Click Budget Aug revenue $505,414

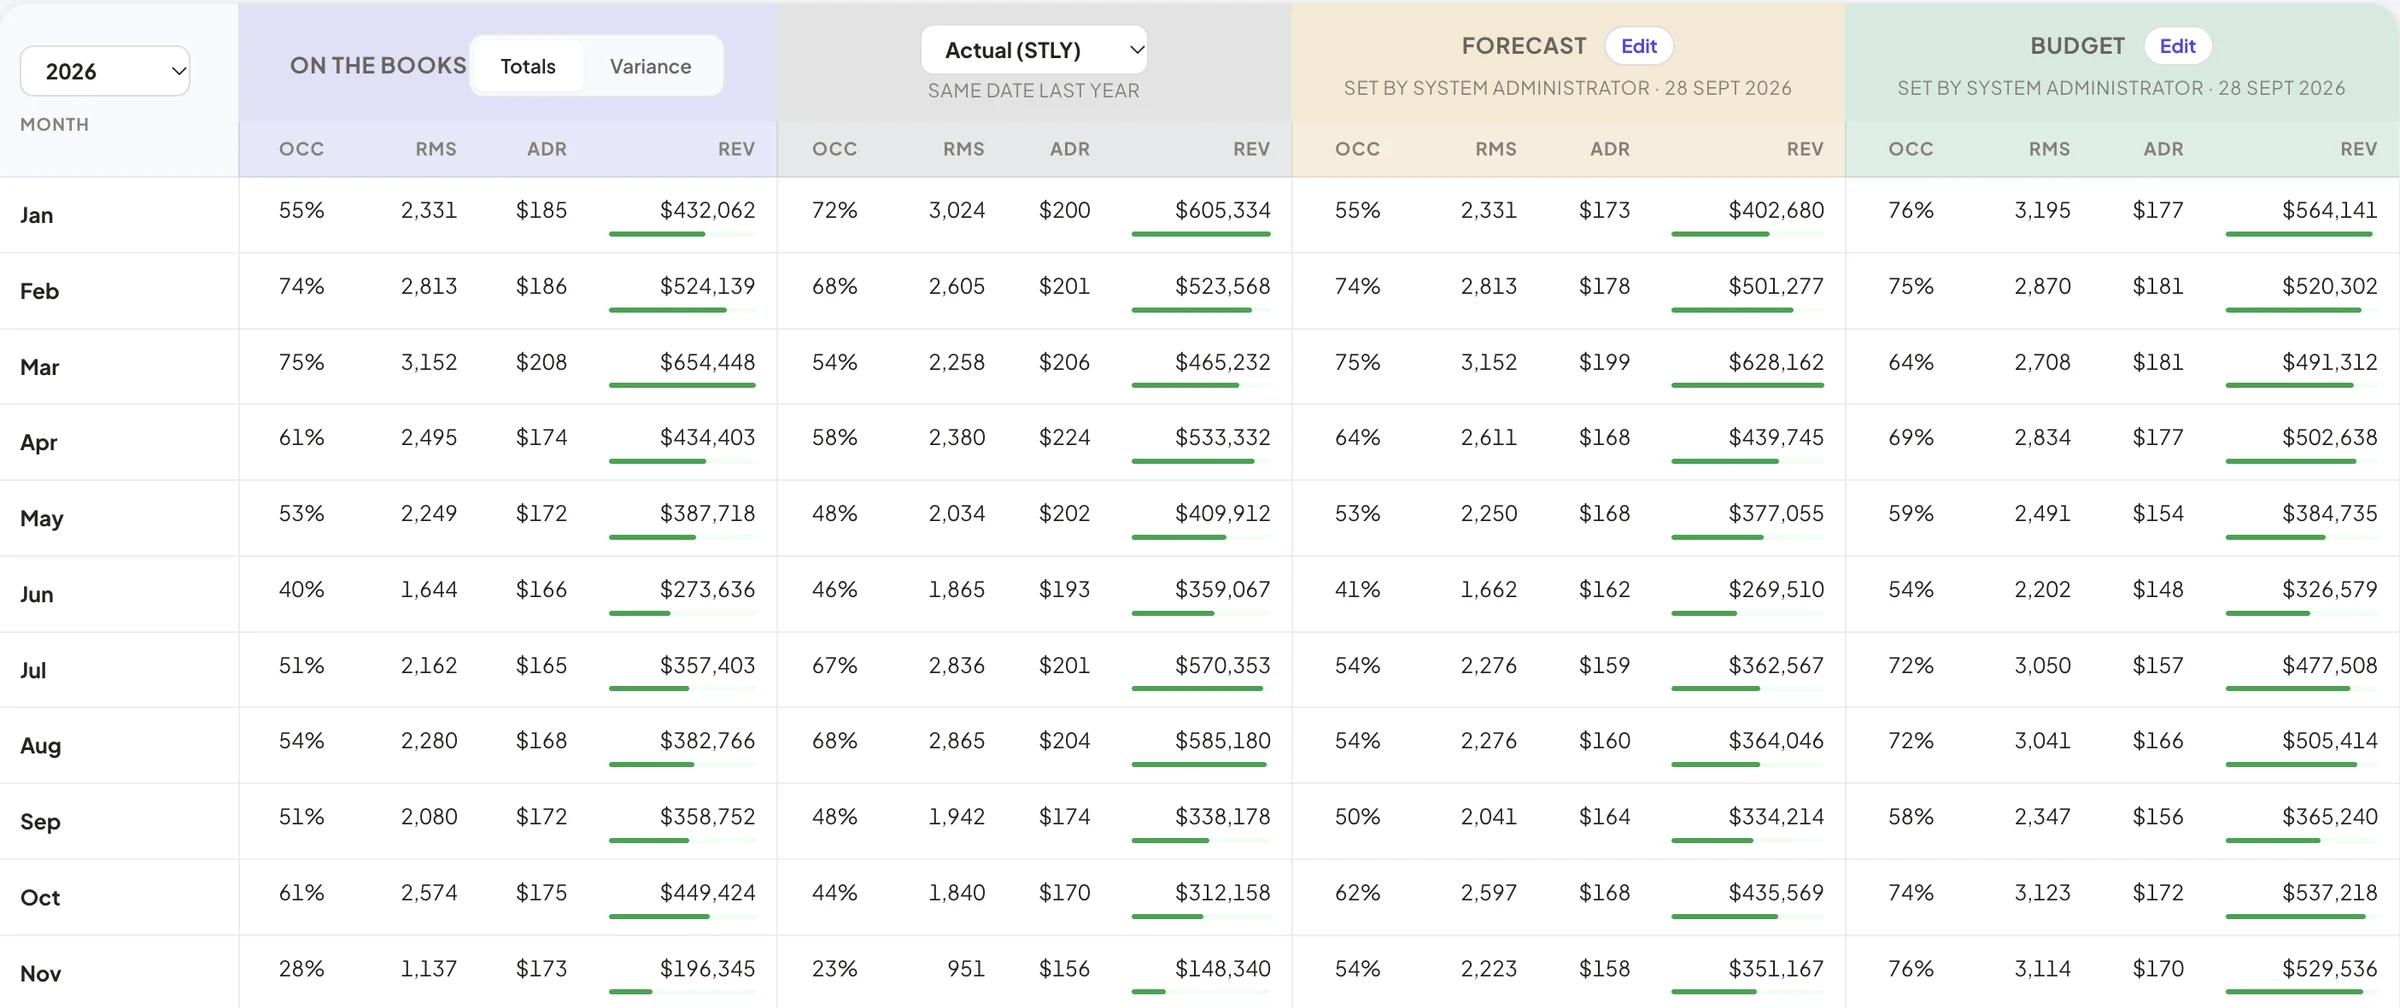(2329, 740)
